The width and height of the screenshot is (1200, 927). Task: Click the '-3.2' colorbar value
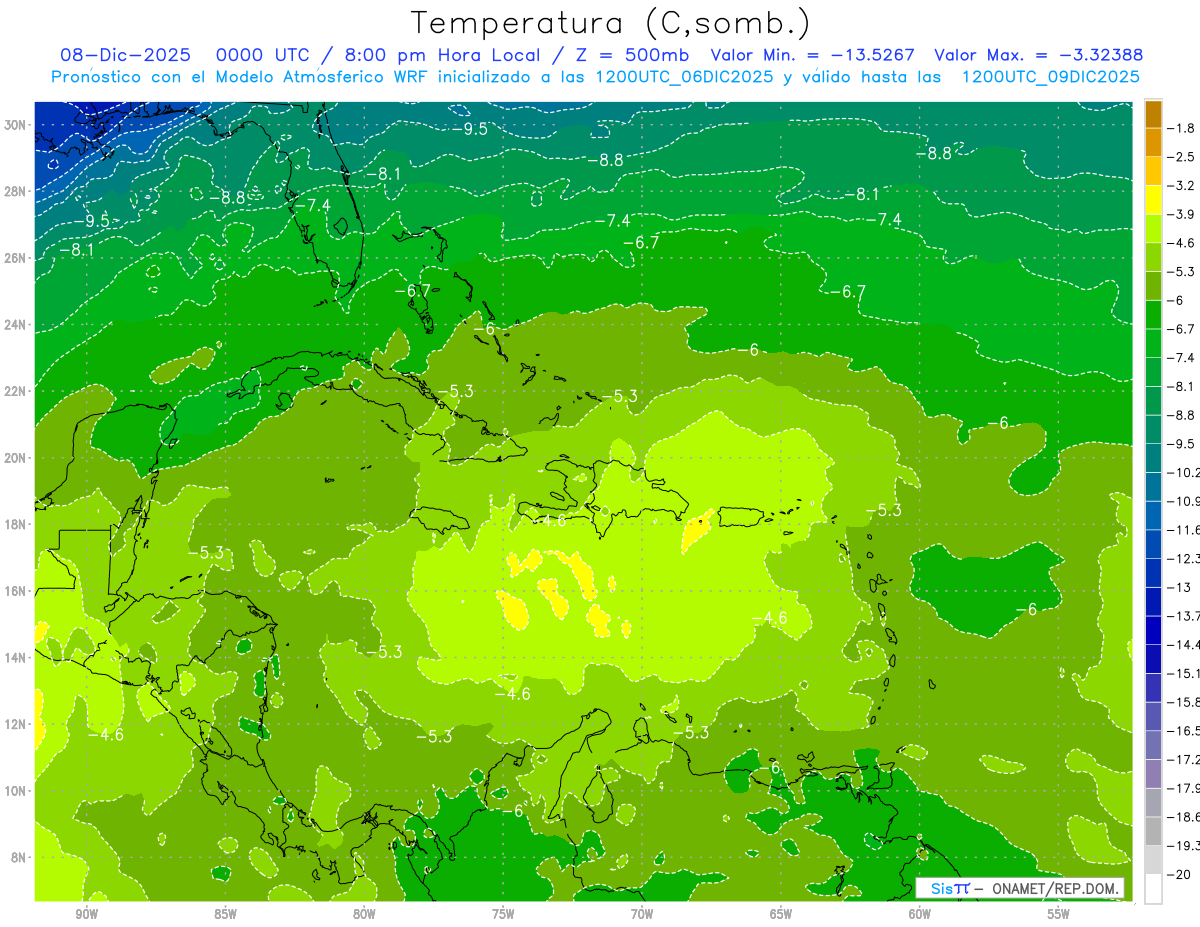[1182, 186]
